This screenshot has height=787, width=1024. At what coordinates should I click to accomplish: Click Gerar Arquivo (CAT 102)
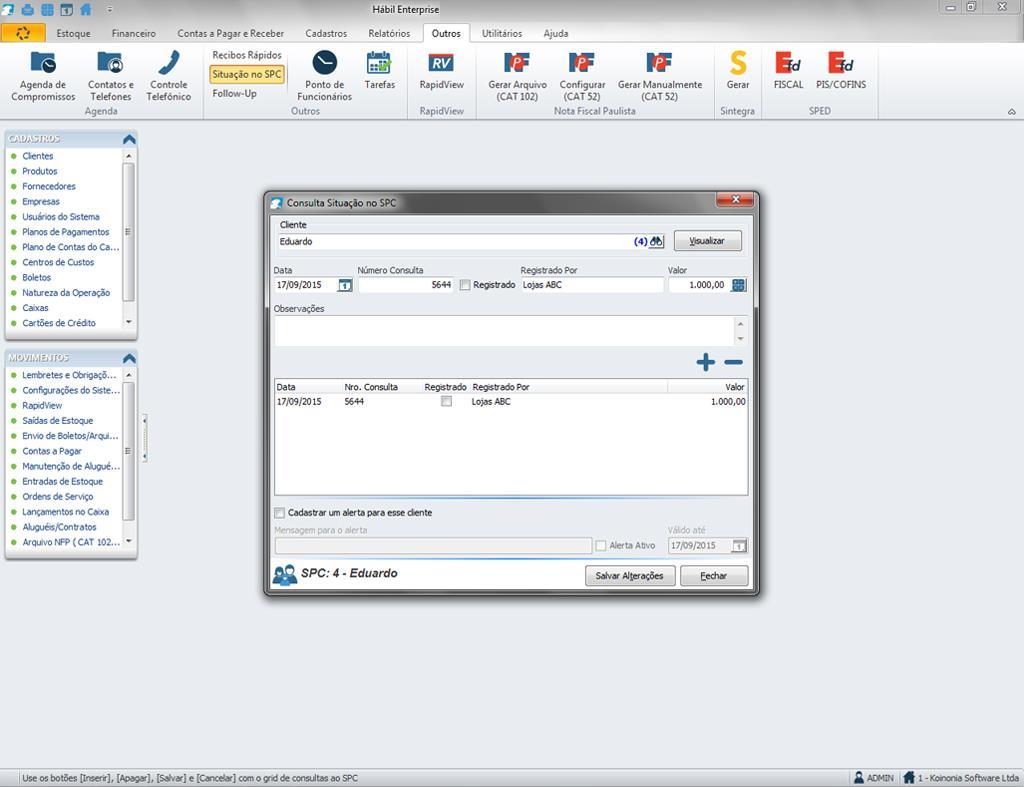tap(517, 76)
